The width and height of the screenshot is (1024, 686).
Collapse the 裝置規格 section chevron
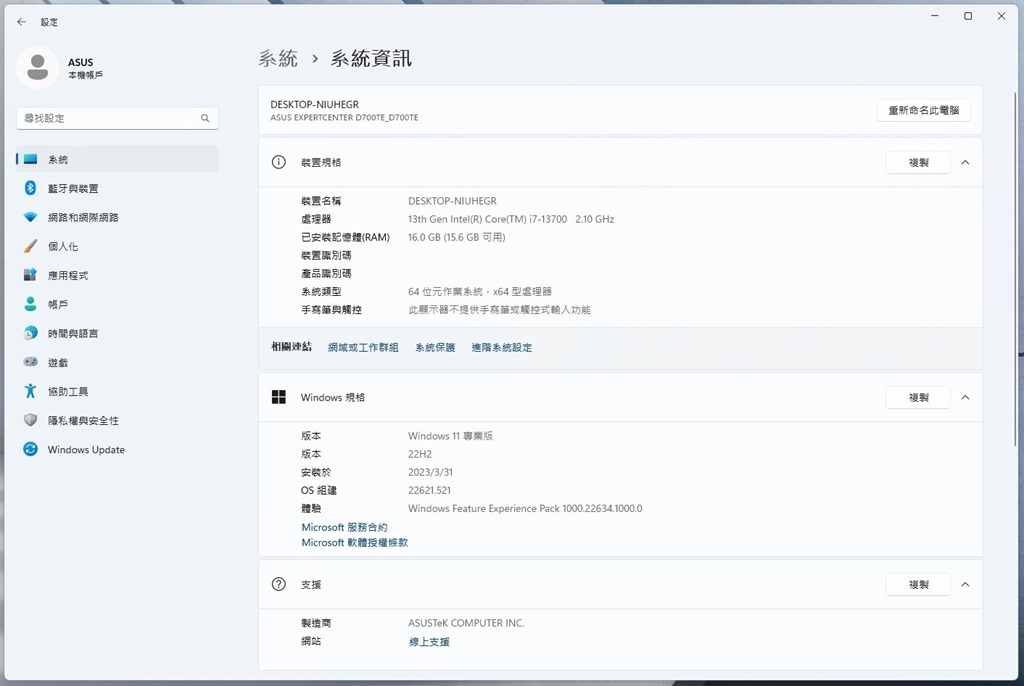tap(965, 162)
